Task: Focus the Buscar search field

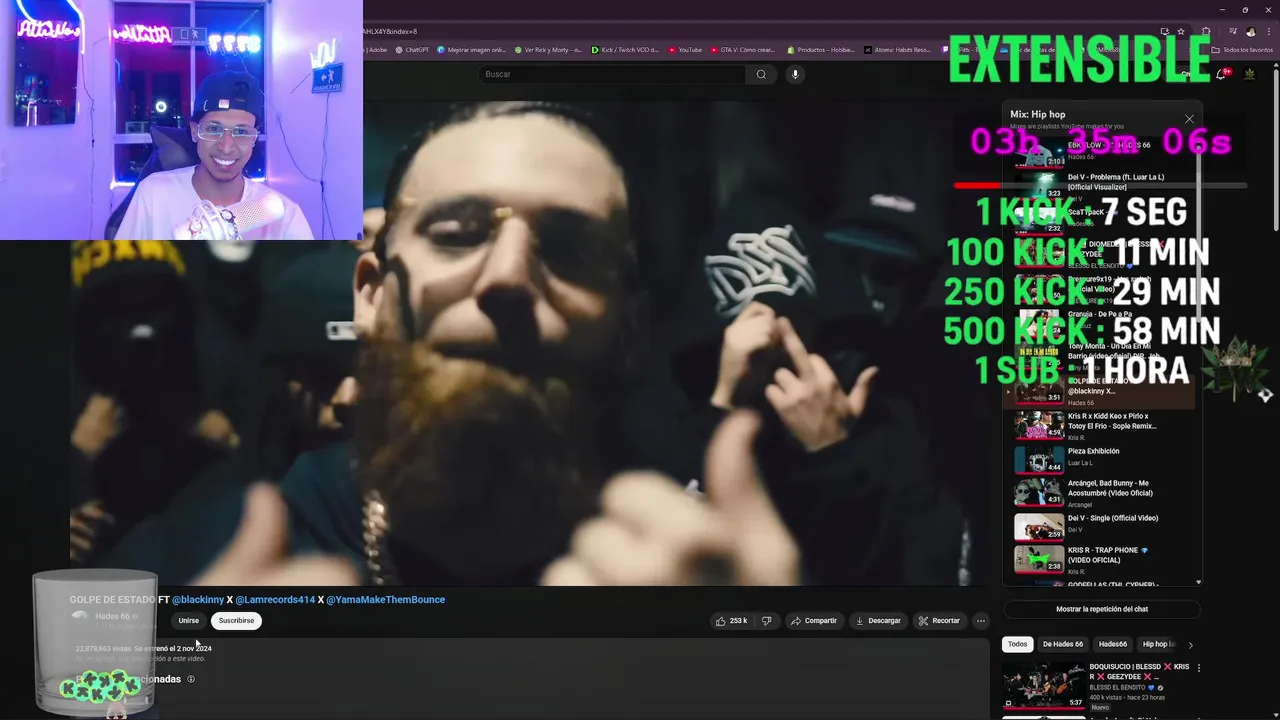Action: pyautogui.click(x=612, y=74)
